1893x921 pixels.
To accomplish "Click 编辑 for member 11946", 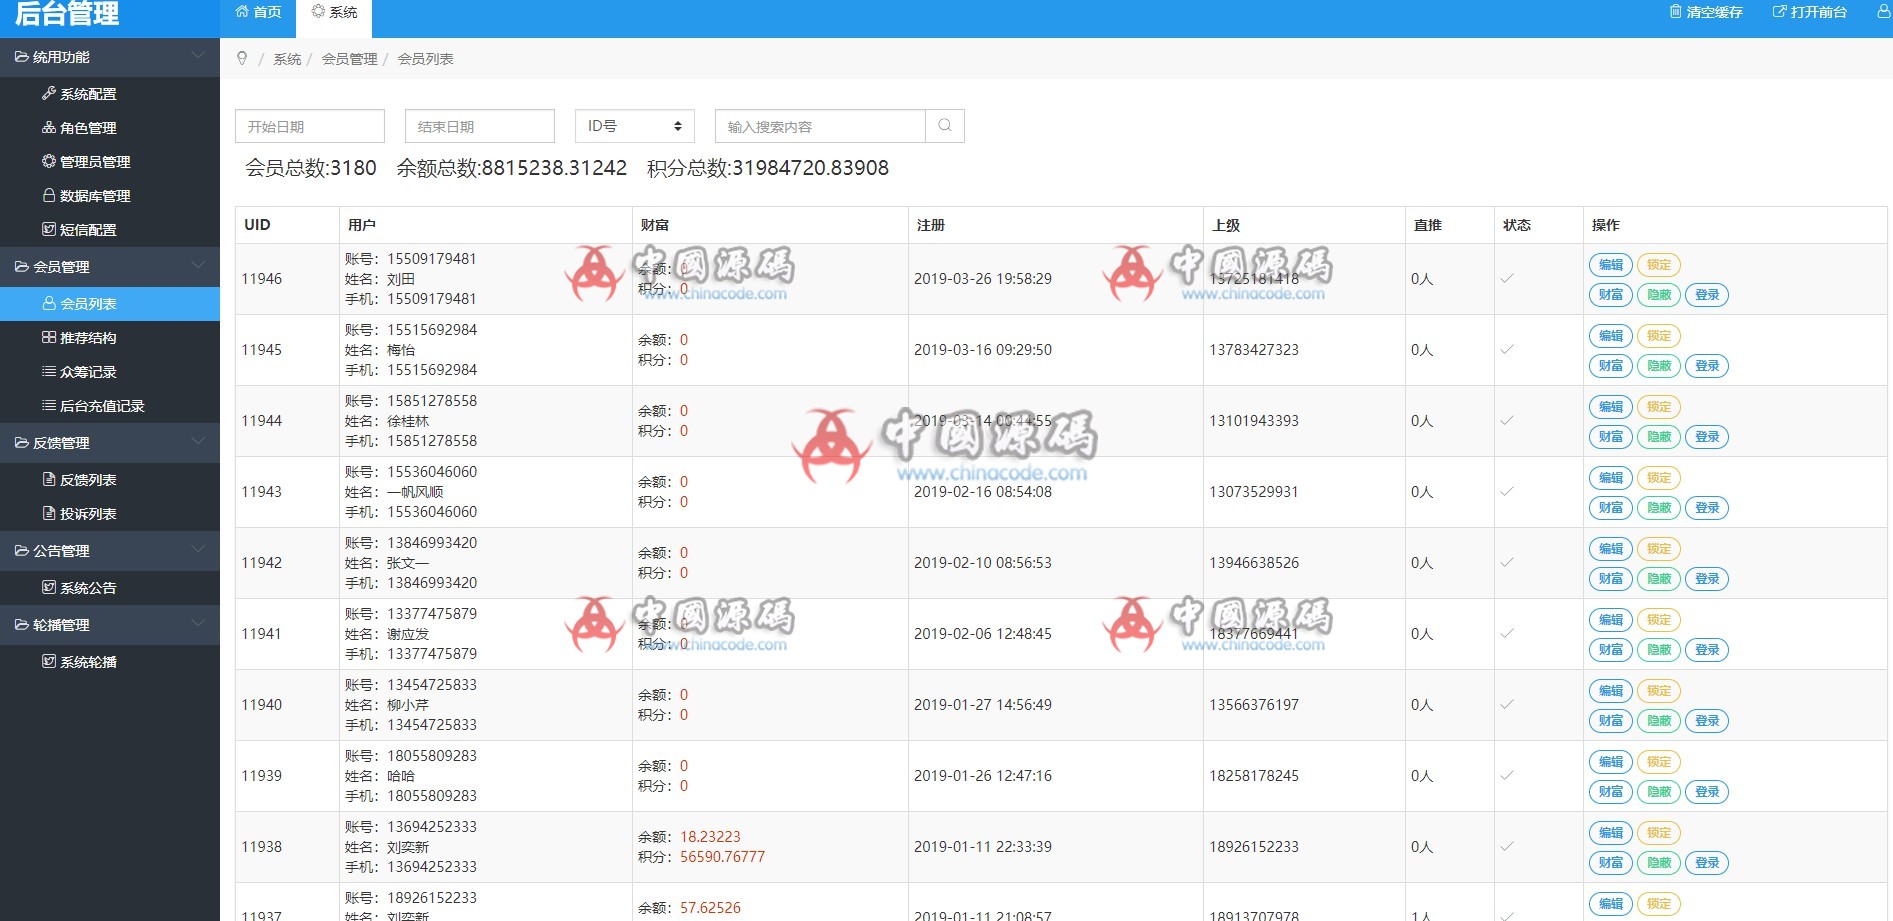I will tap(1610, 265).
